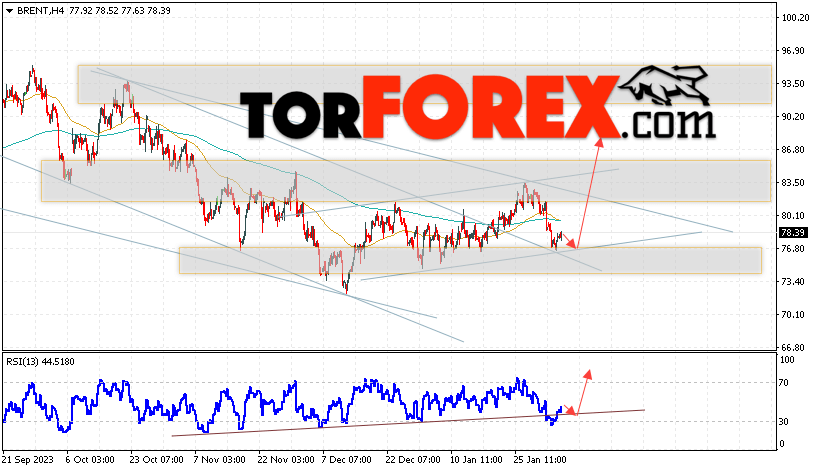Click the 66.80 price axis label
816x471 pixels.
(794, 348)
